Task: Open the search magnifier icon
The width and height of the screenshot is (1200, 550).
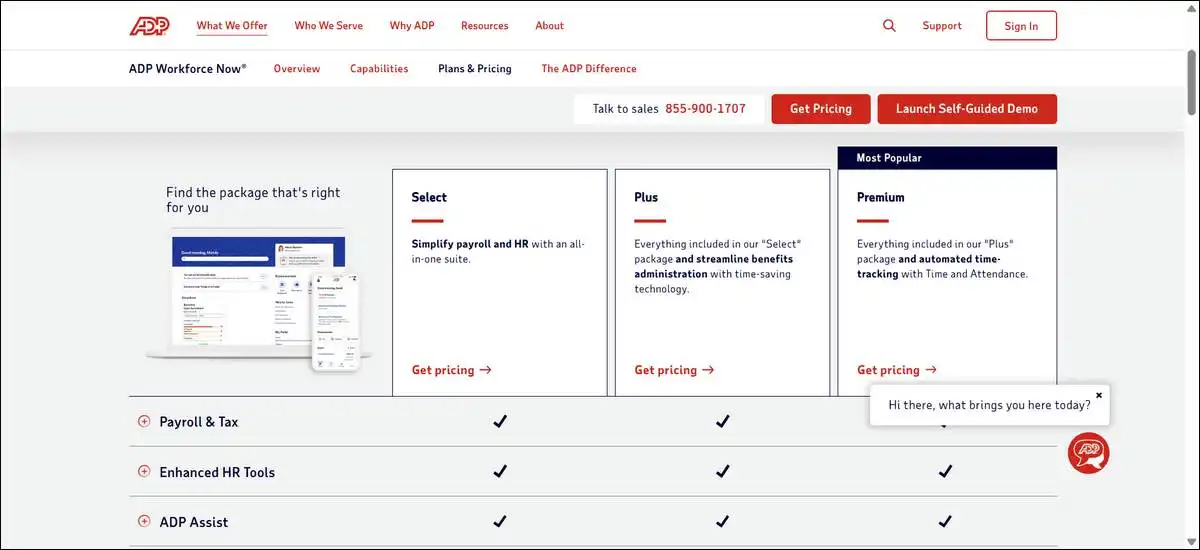Action: pyautogui.click(x=889, y=26)
